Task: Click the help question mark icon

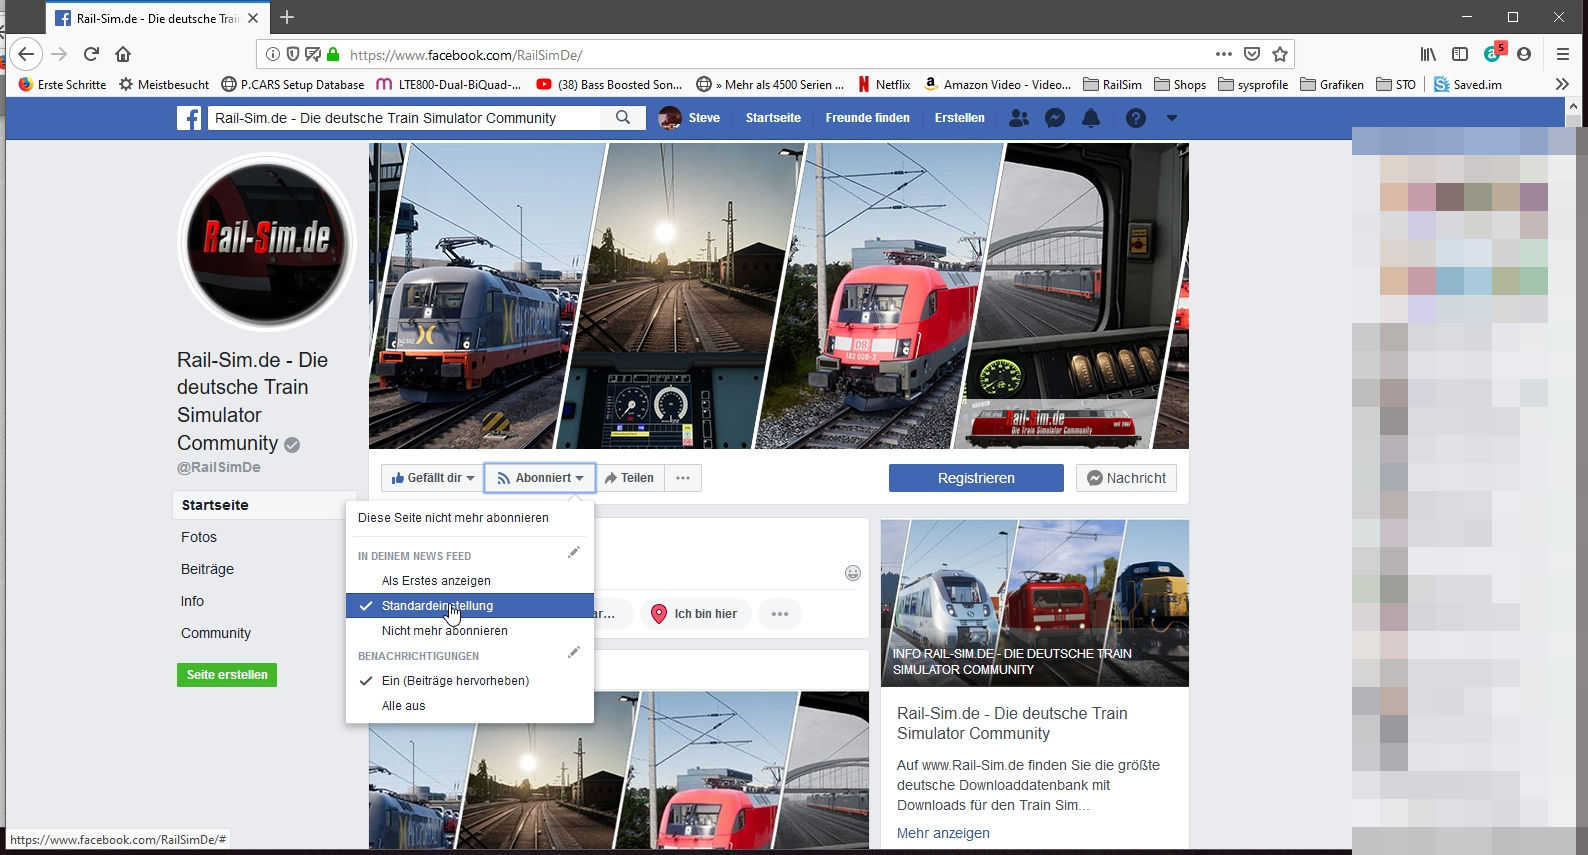Action: [1135, 118]
